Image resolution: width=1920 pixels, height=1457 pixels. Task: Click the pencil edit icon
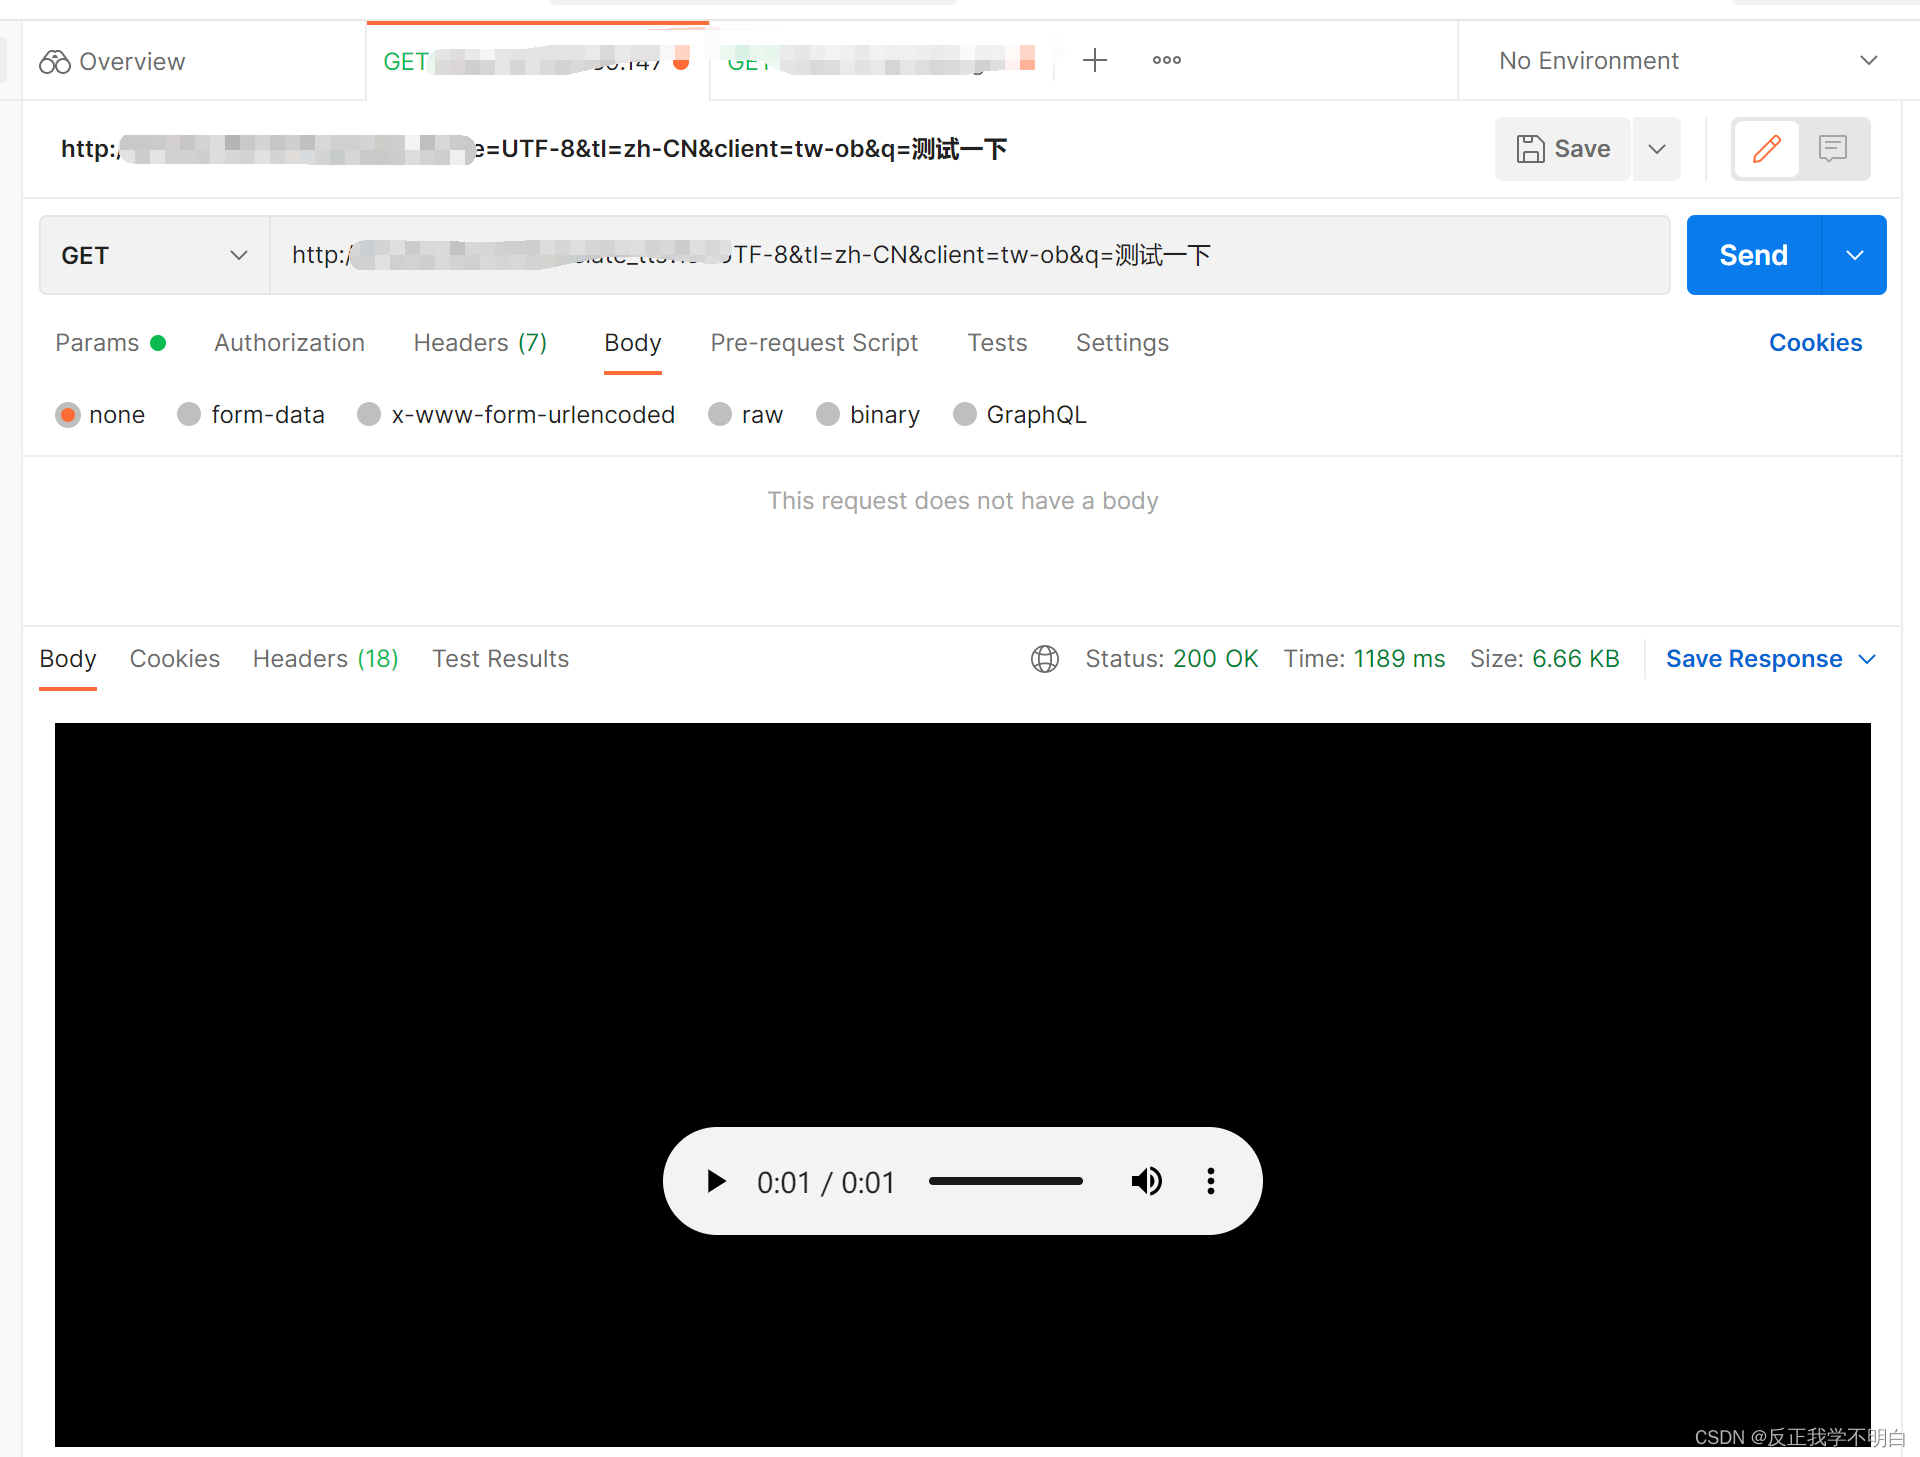point(1766,149)
